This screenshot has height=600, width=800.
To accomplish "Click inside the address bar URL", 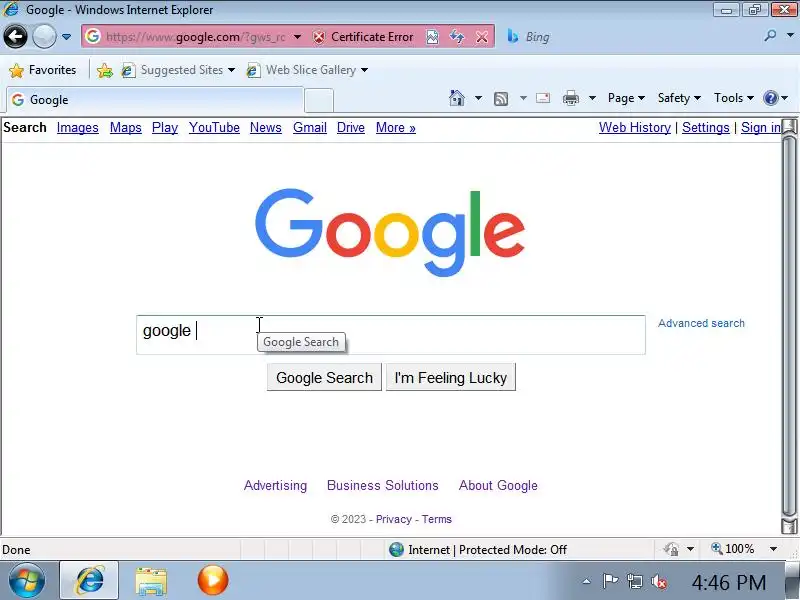I will point(196,37).
